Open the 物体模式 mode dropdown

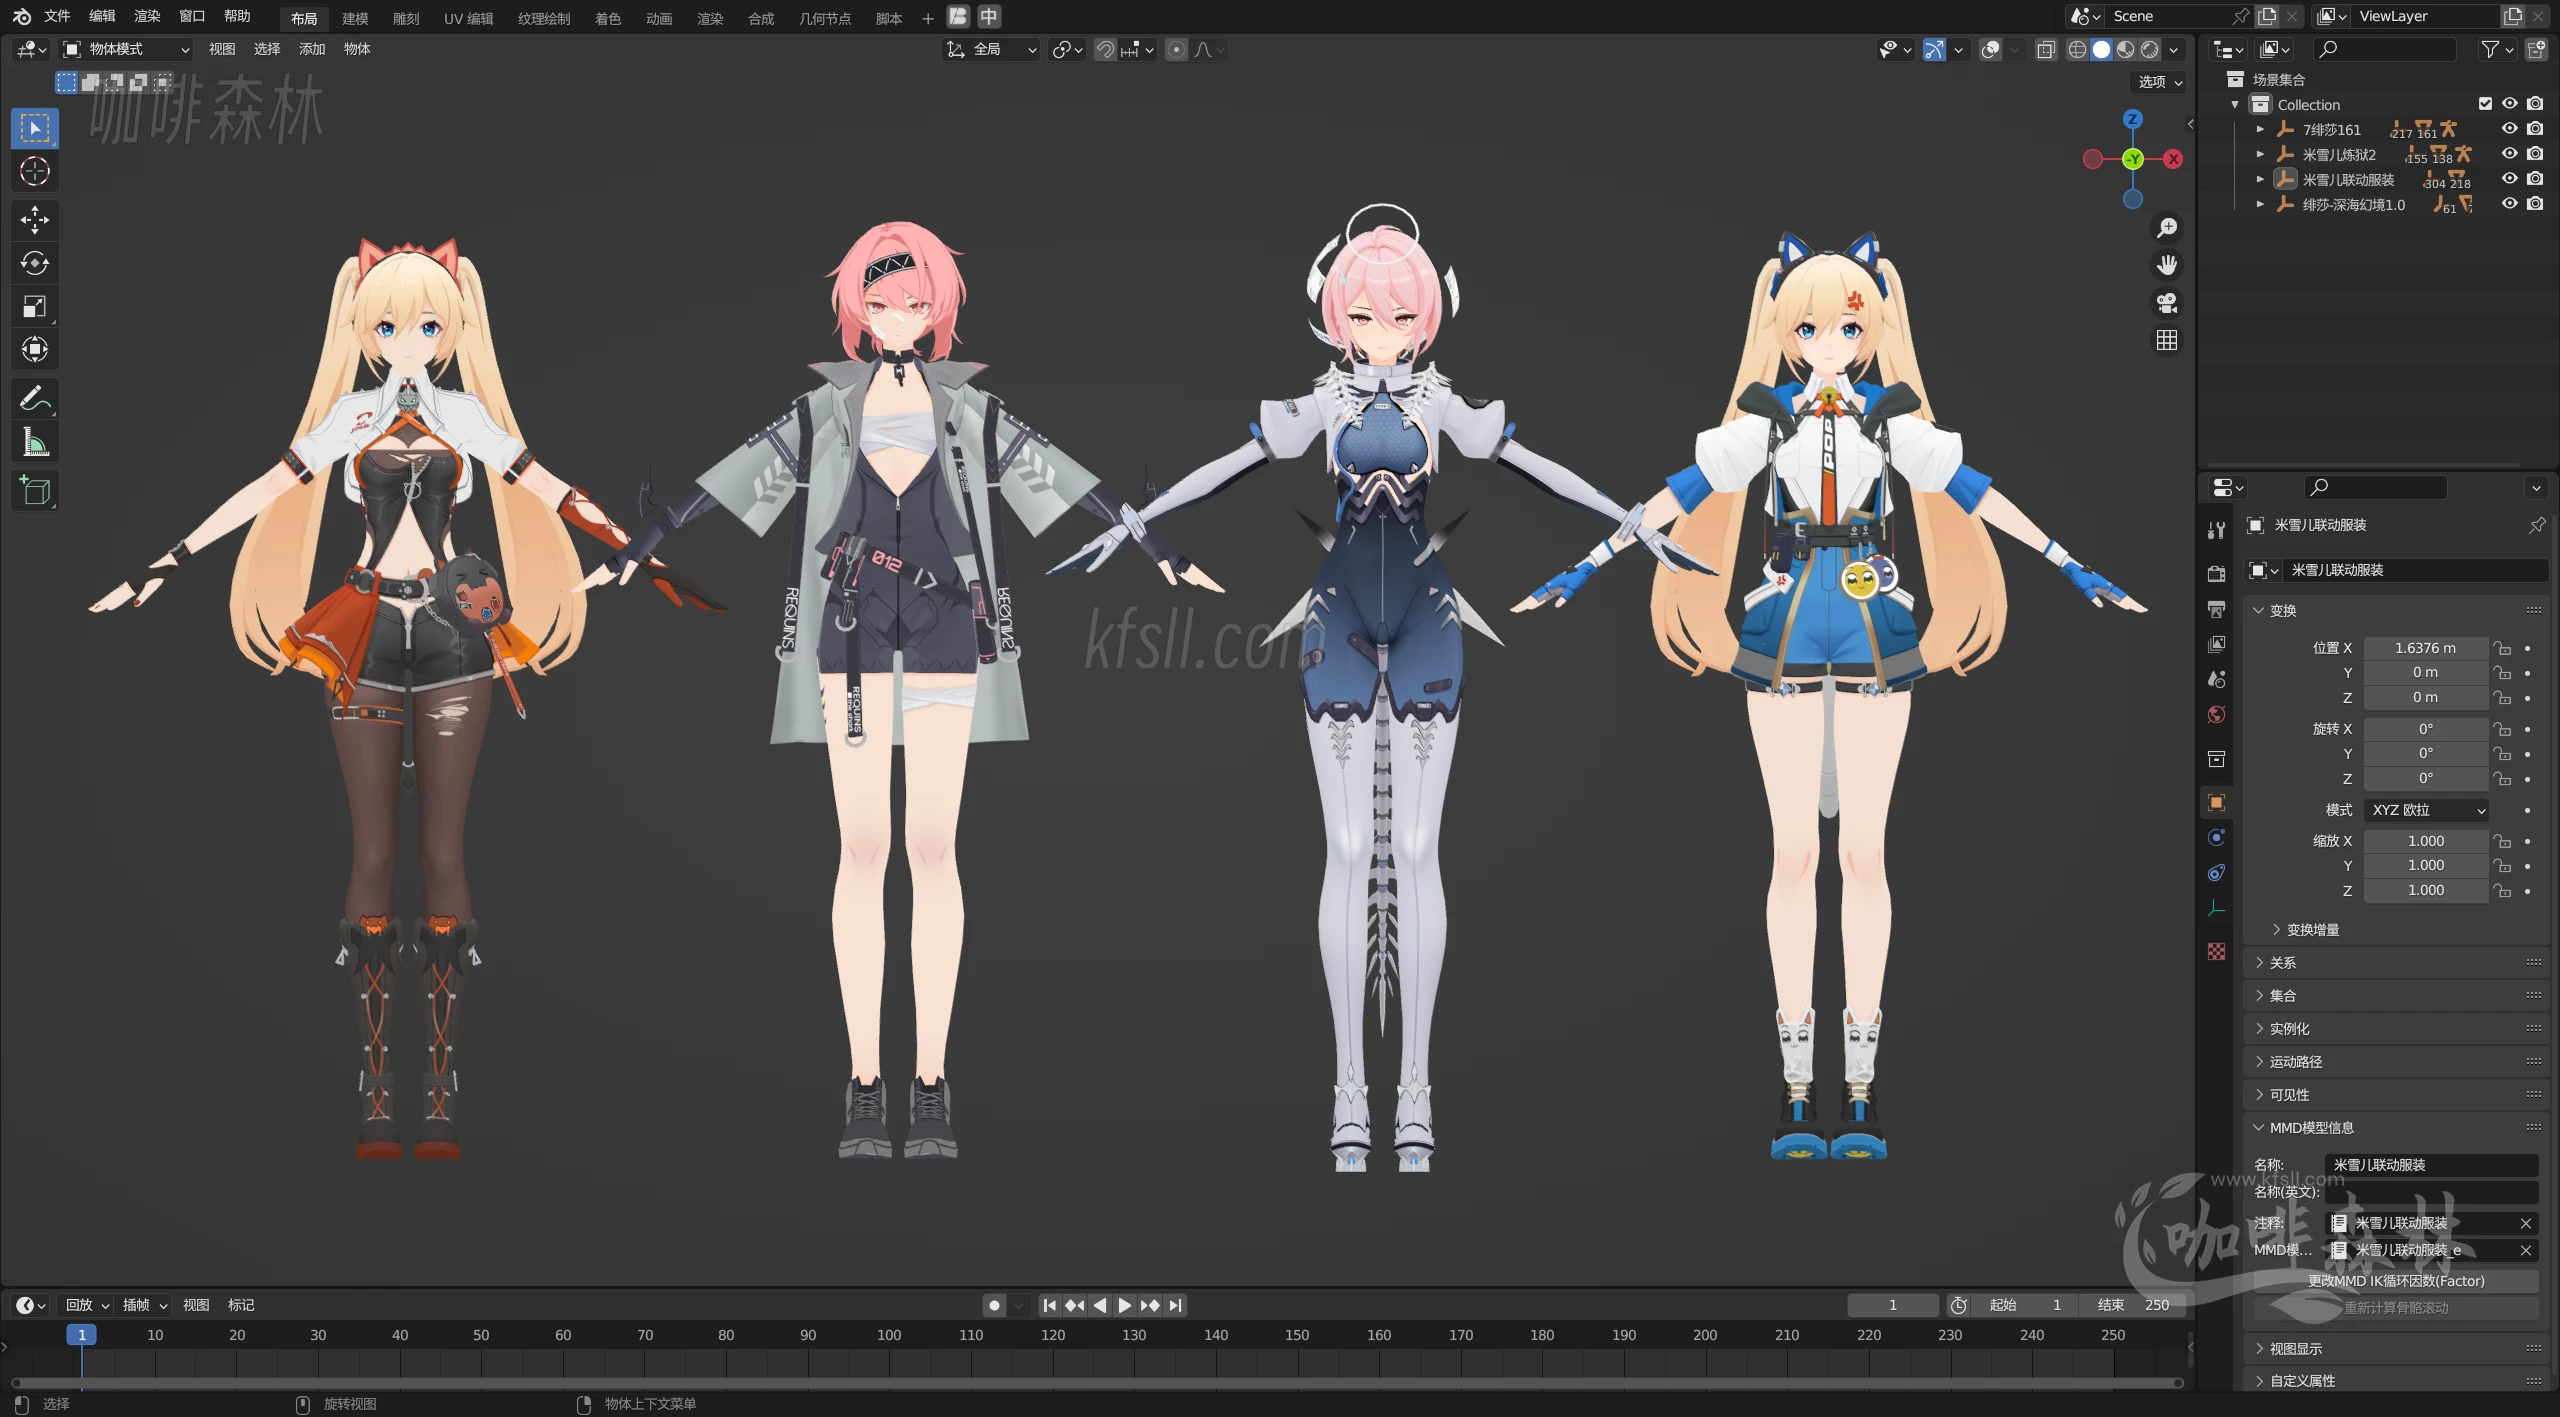(x=126, y=49)
